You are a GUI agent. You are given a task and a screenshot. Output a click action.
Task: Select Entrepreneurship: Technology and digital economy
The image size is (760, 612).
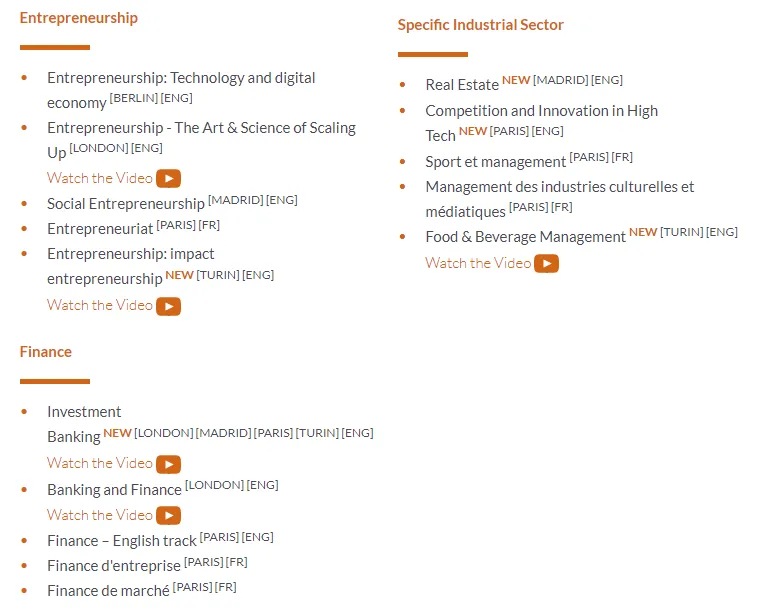180,78
